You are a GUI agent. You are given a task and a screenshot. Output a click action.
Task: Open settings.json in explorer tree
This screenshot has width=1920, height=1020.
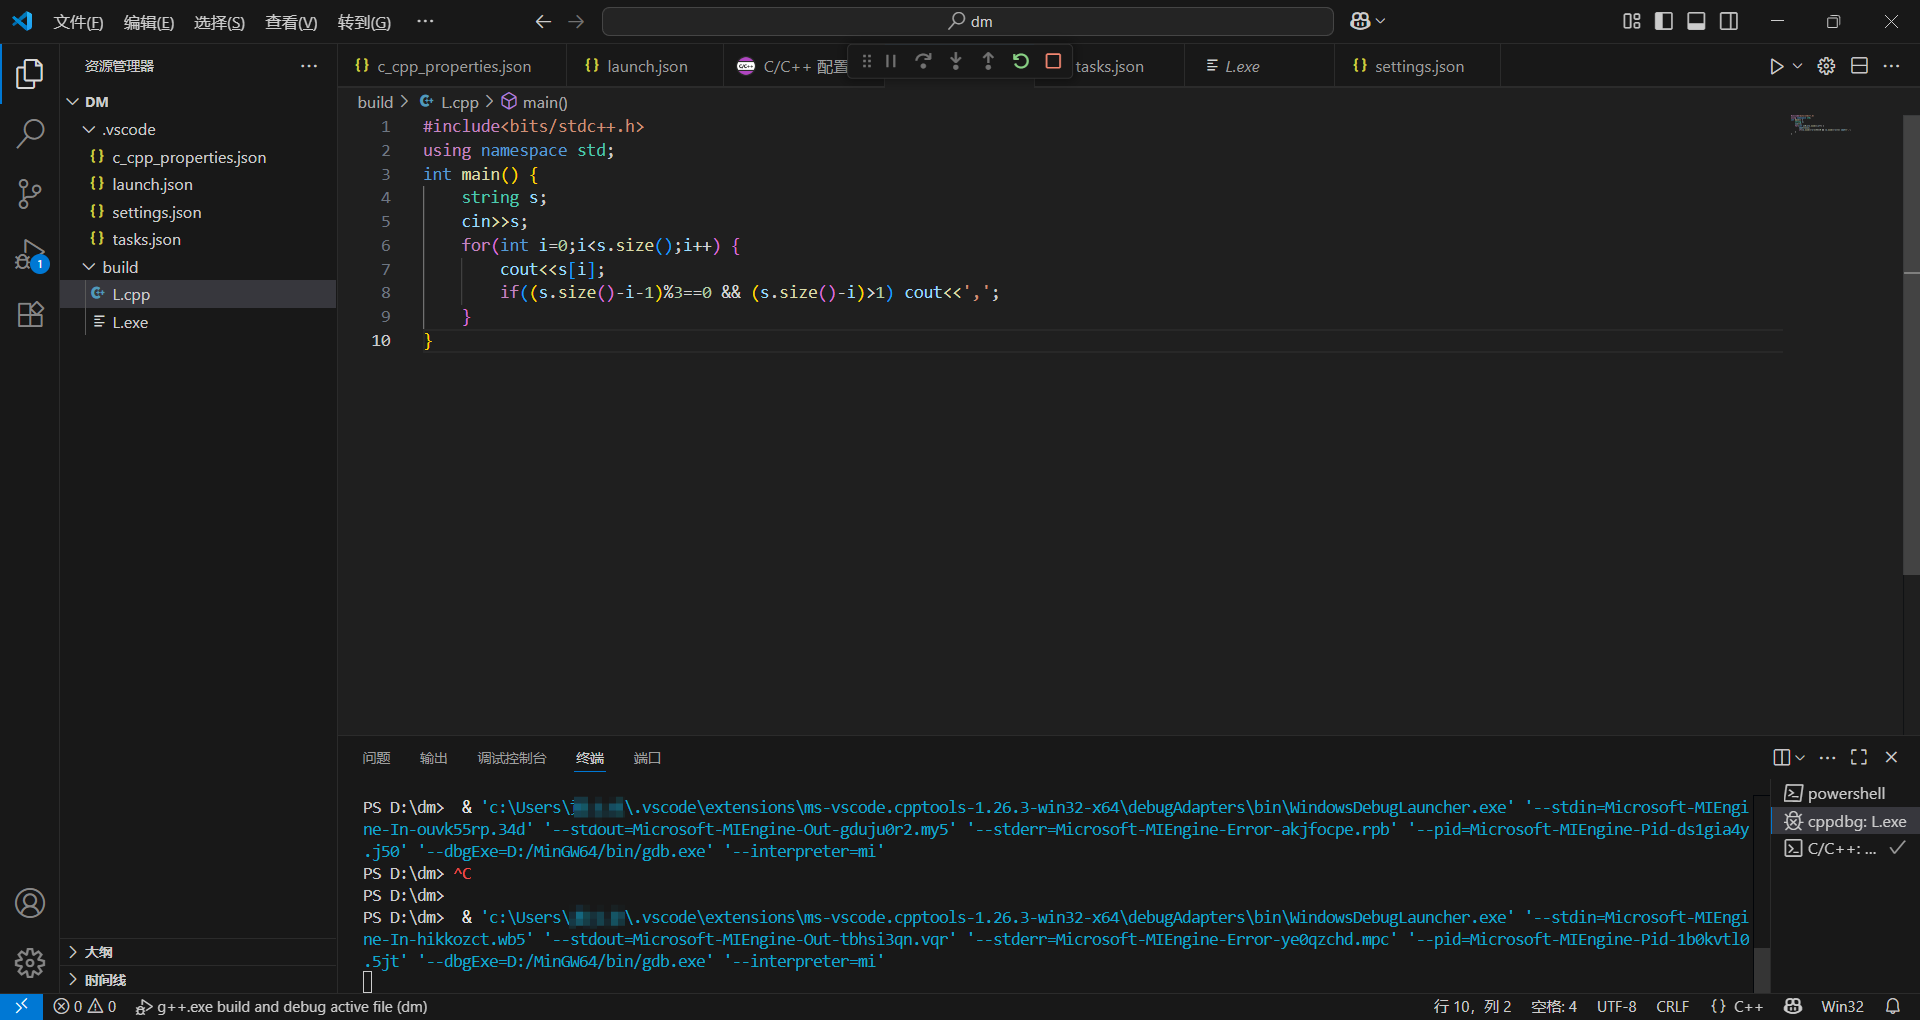[198, 212]
